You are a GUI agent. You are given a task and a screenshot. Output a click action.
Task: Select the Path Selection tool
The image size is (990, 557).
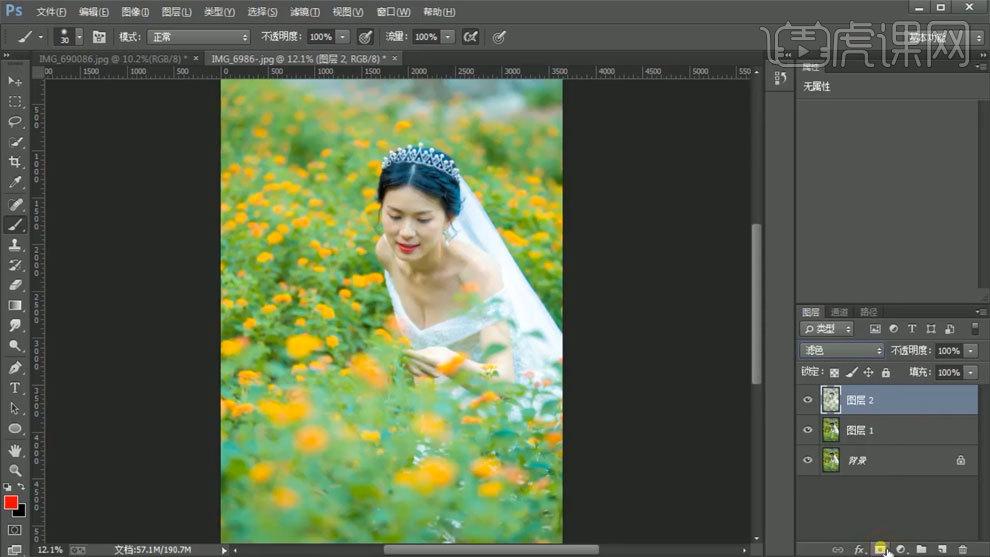[15, 408]
